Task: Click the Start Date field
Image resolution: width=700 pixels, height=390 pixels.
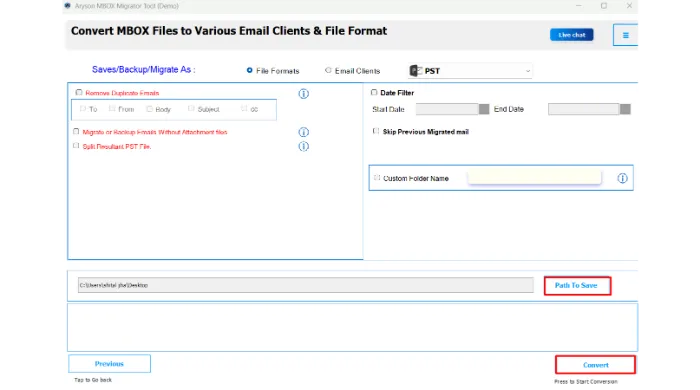Action: pos(447,109)
